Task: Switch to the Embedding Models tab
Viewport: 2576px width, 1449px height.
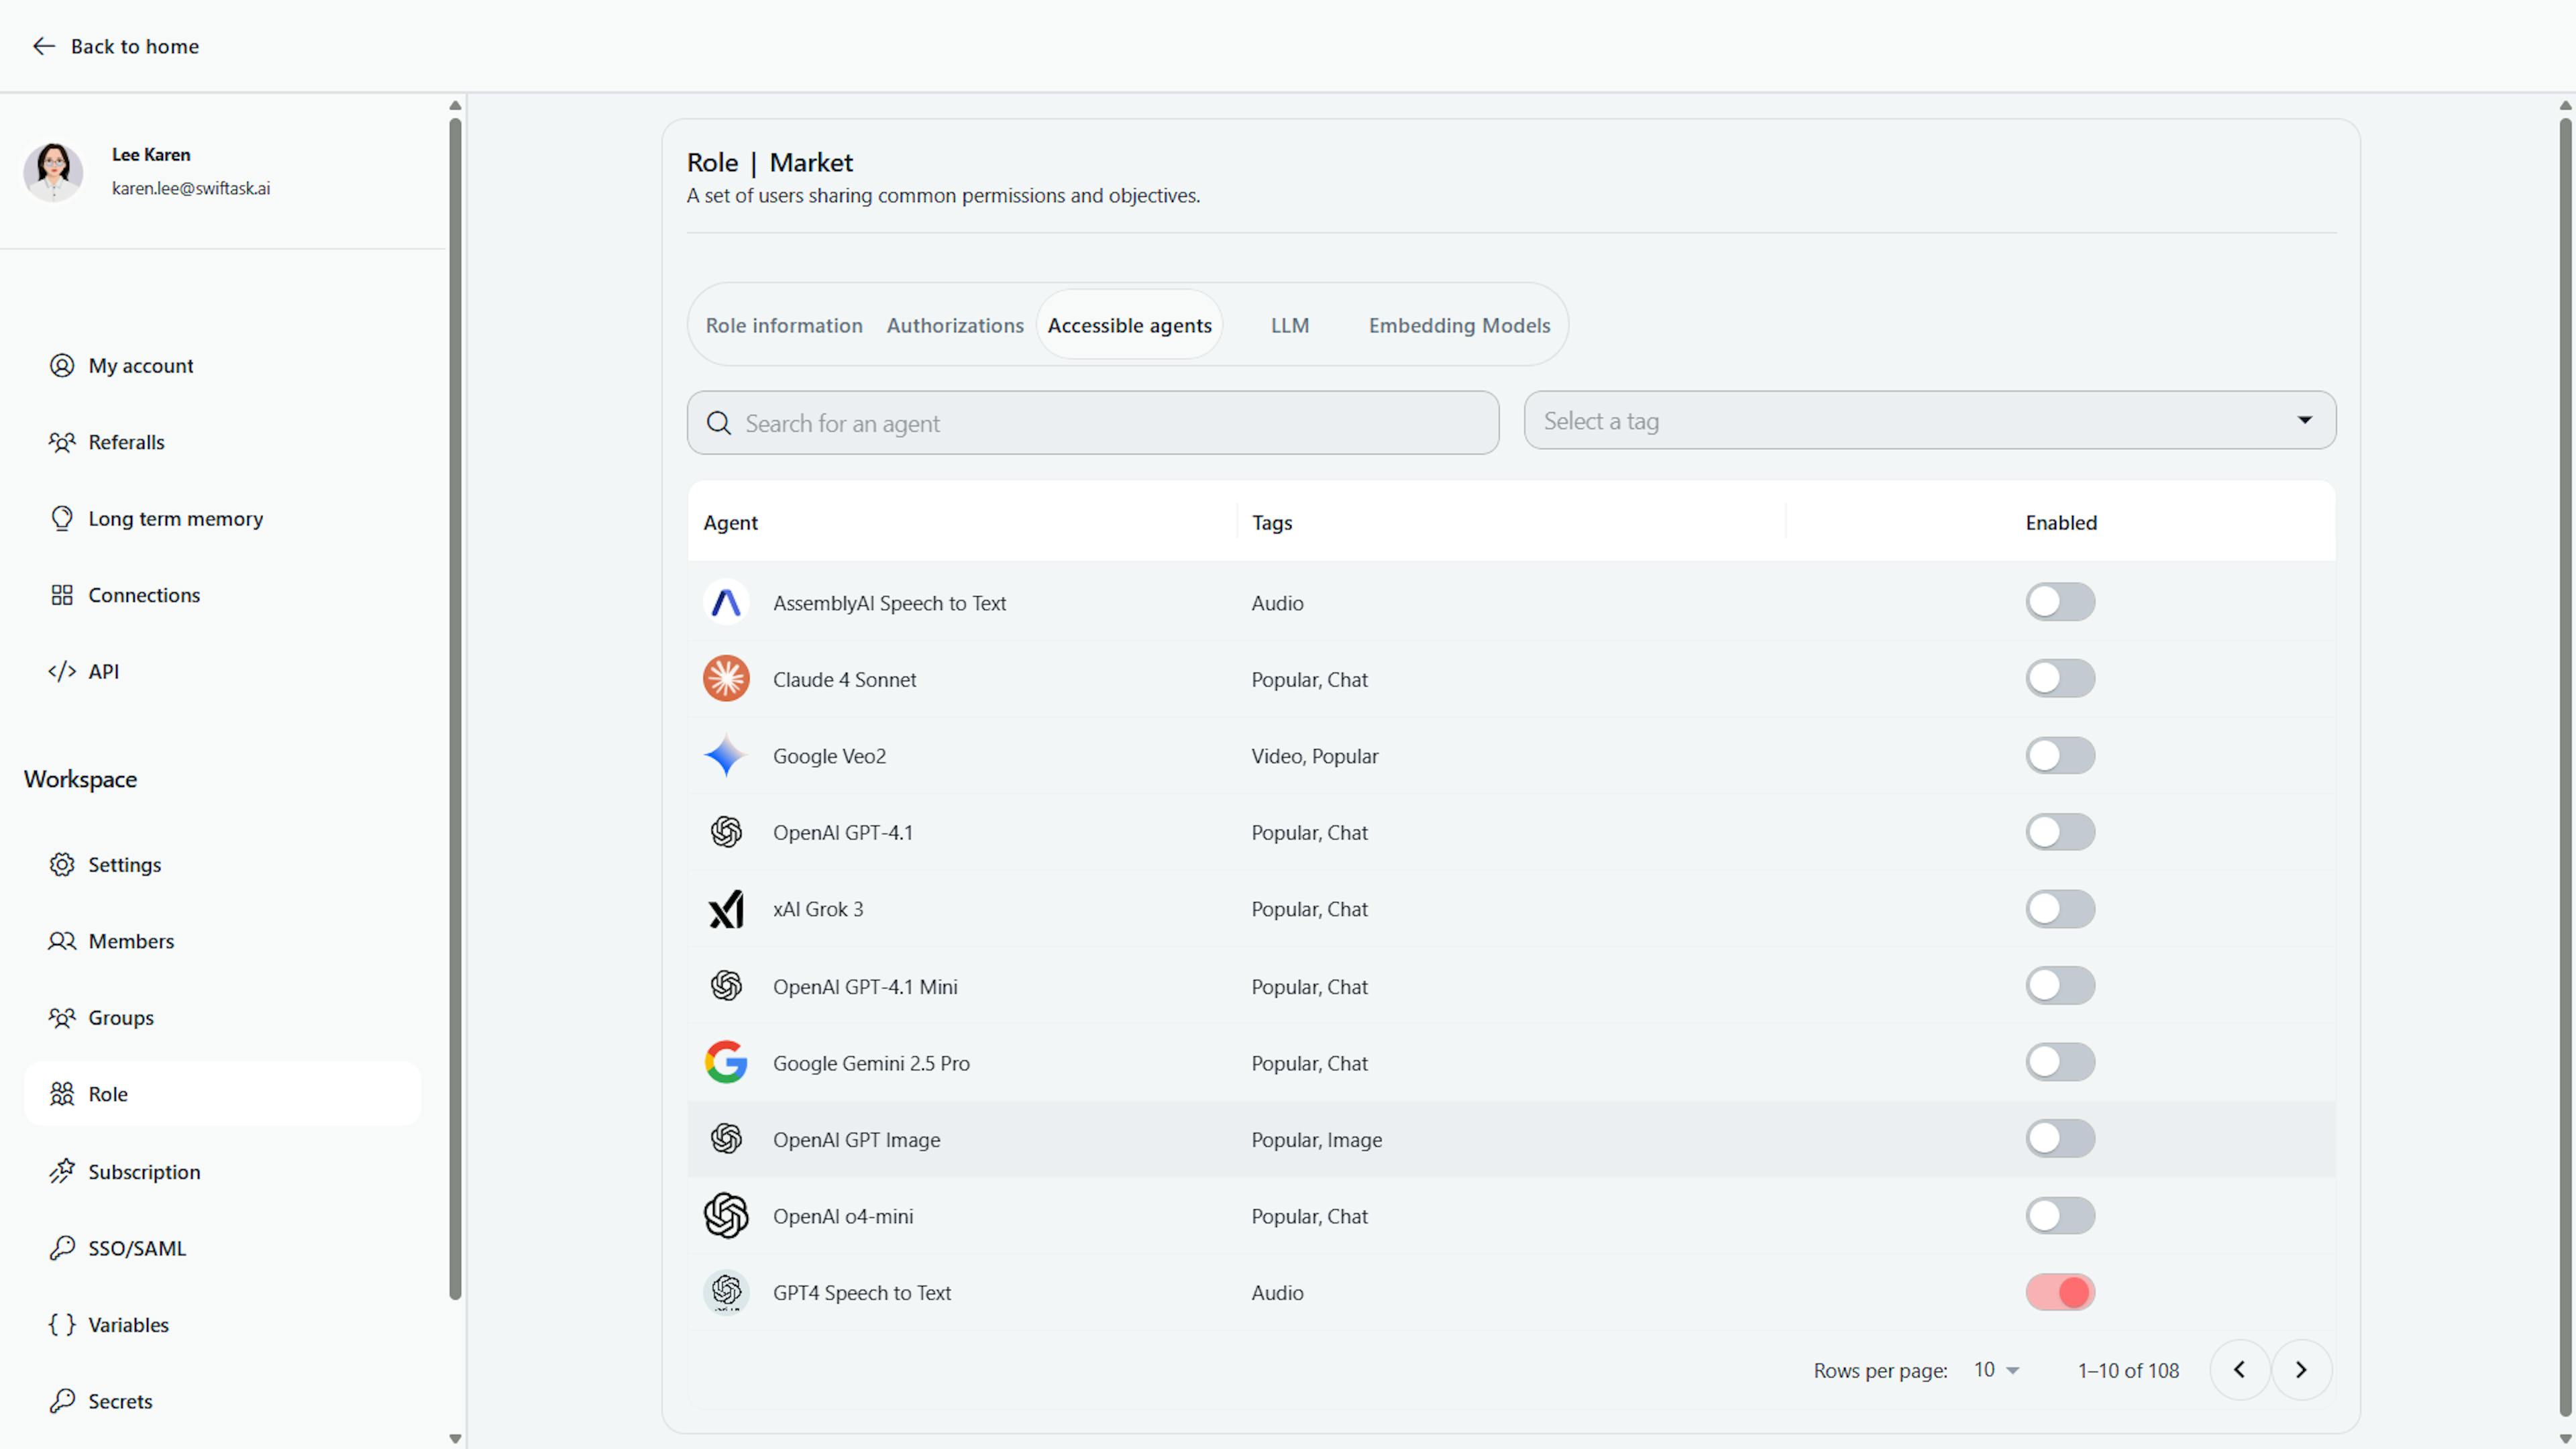Action: [1459, 325]
